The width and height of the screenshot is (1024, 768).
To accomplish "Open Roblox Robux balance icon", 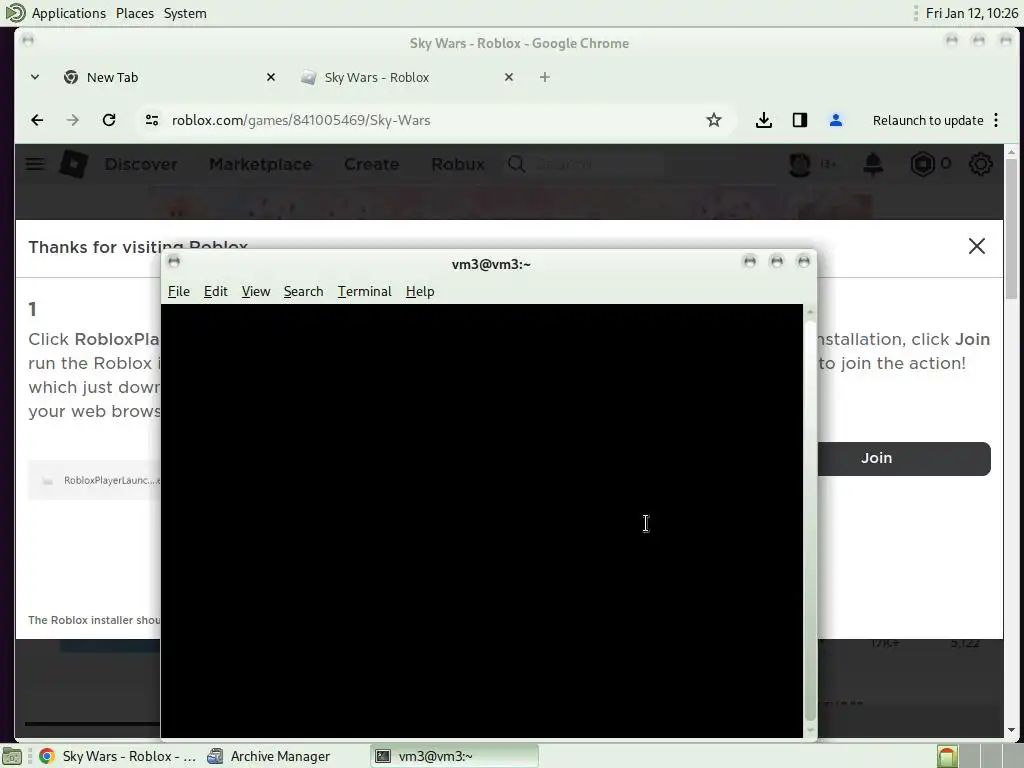I will point(922,164).
